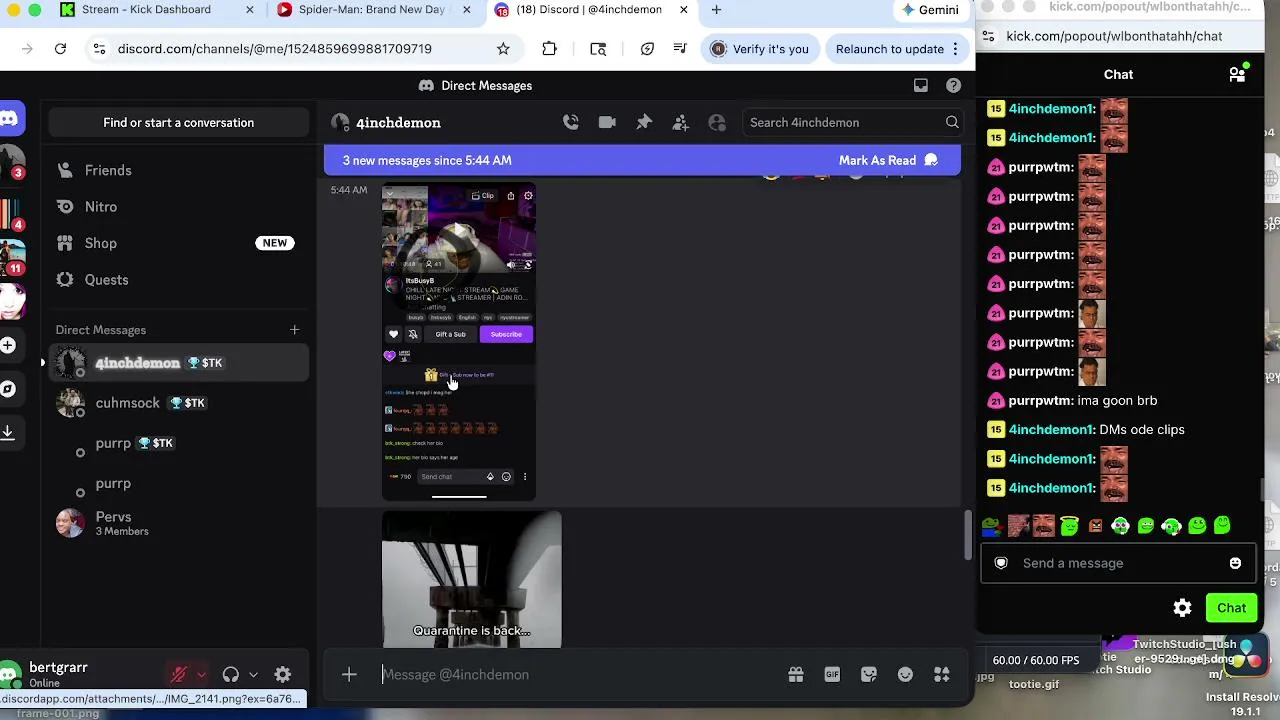
Task: Open Download Apps icon in server rail
Action: coord(7,432)
